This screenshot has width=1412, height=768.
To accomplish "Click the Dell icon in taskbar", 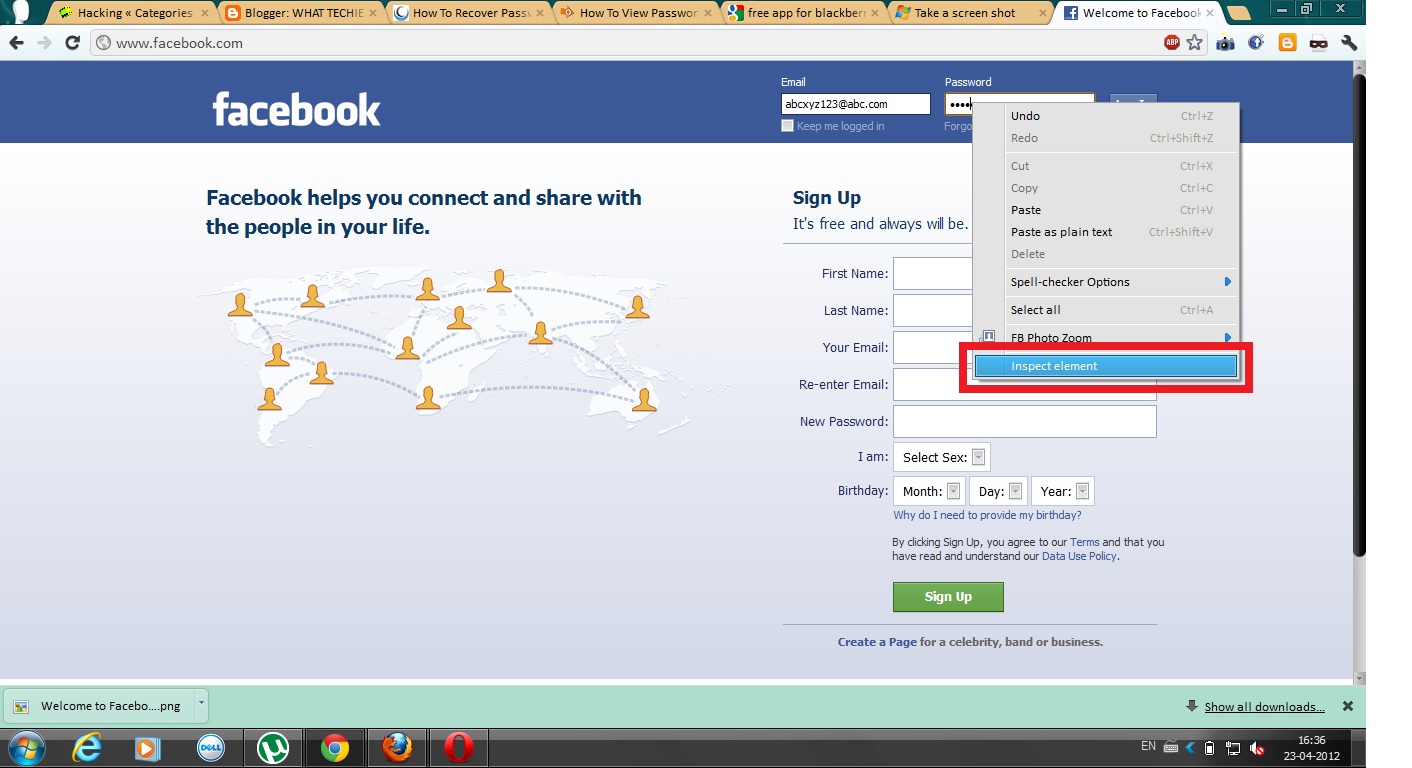I will click(x=210, y=747).
